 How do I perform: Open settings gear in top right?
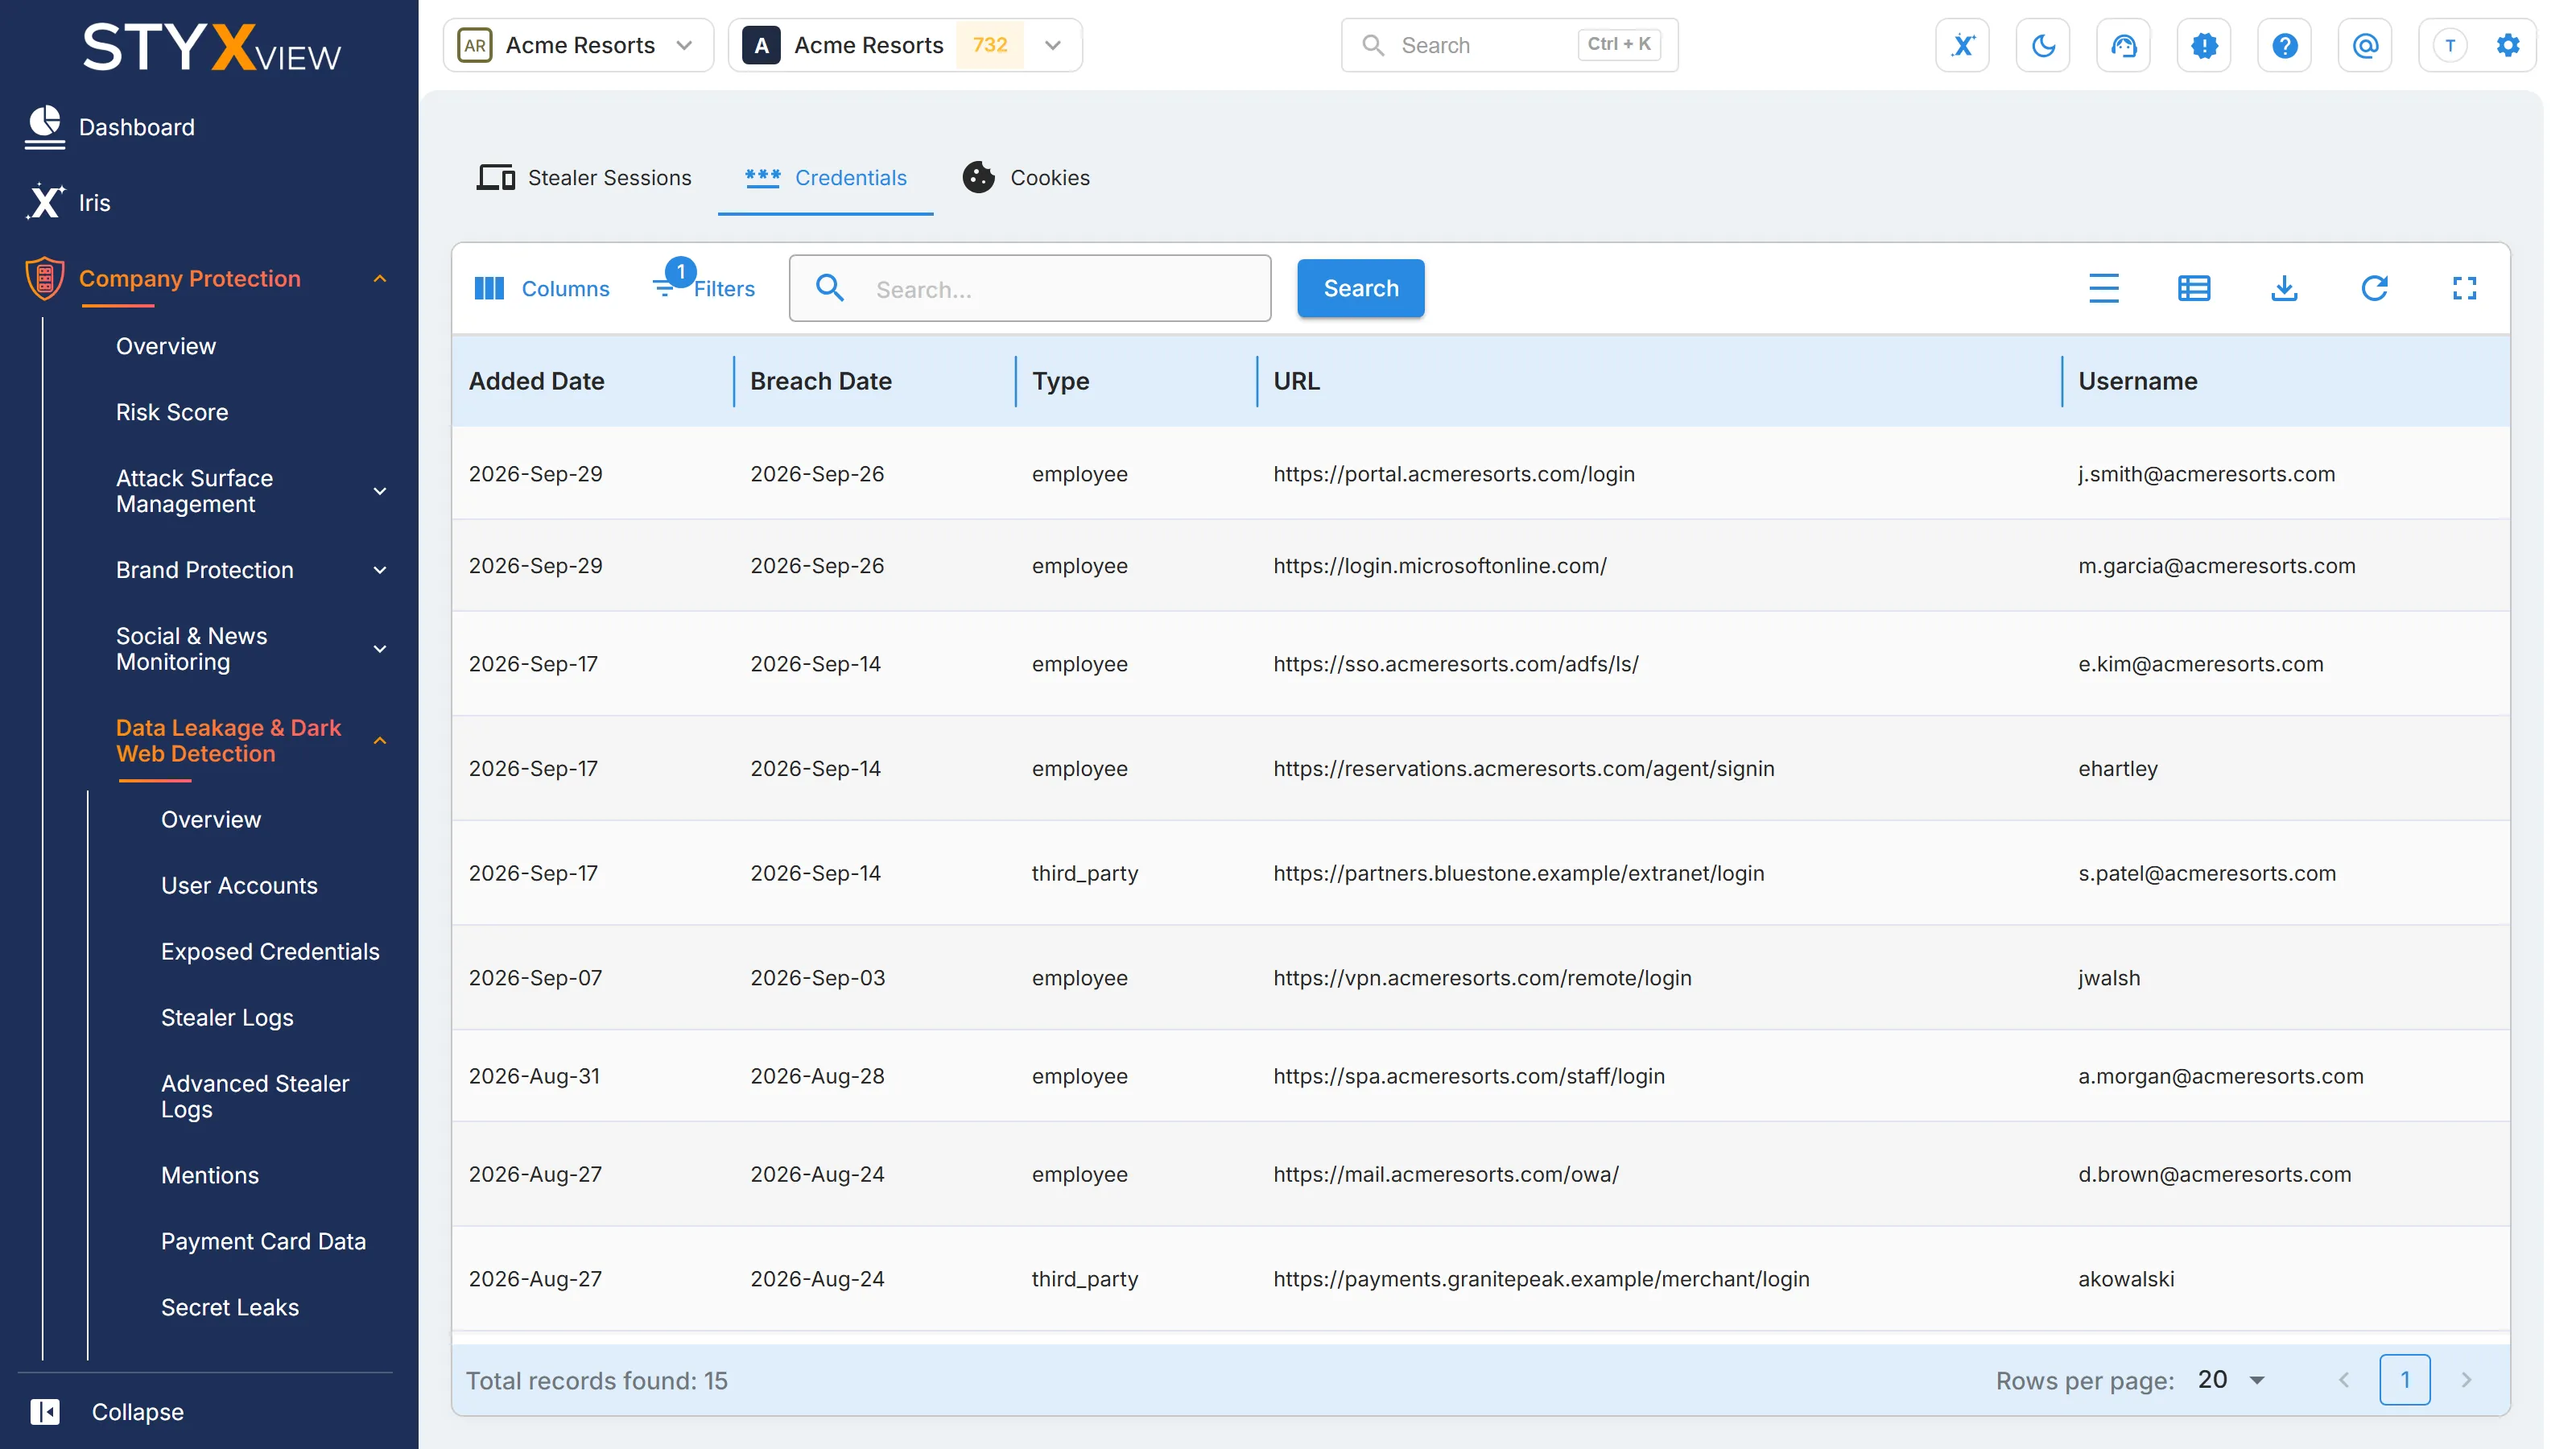click(x=2507, y=45)
